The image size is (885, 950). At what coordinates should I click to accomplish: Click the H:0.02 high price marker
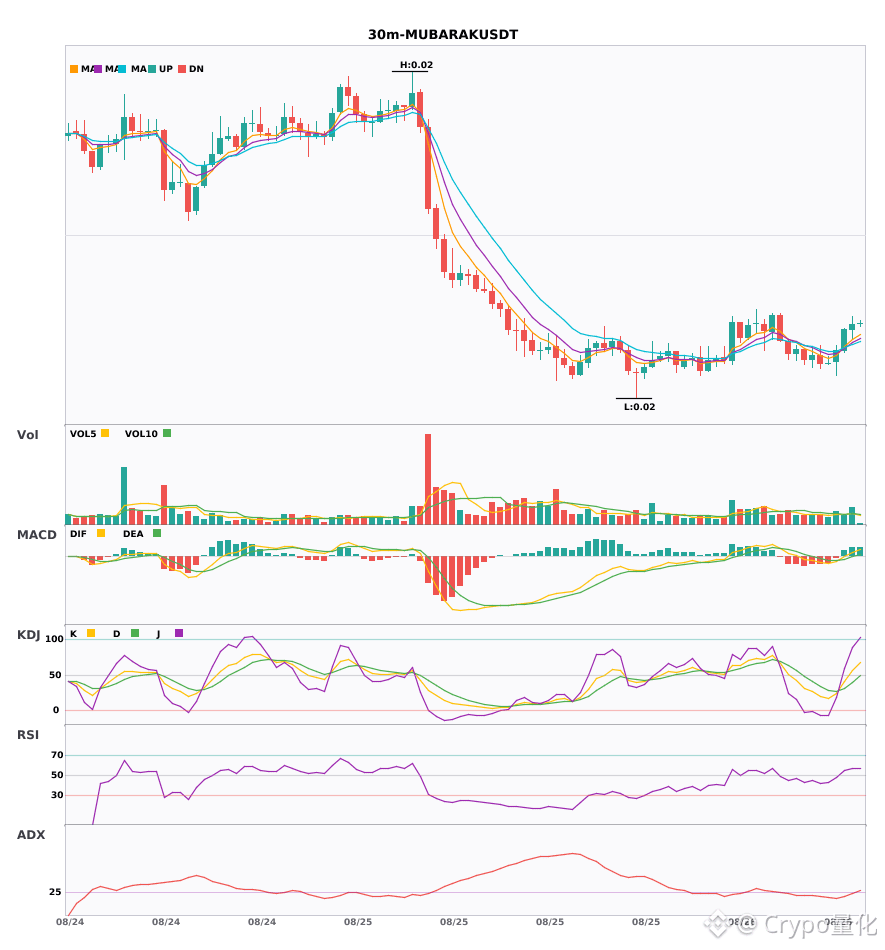(416, 65)
